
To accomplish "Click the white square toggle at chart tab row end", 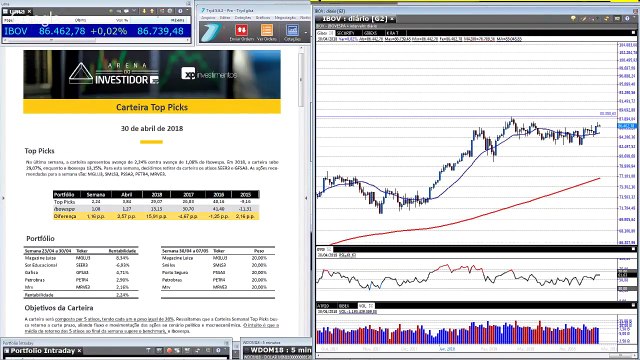I will (x=633, y=33).
